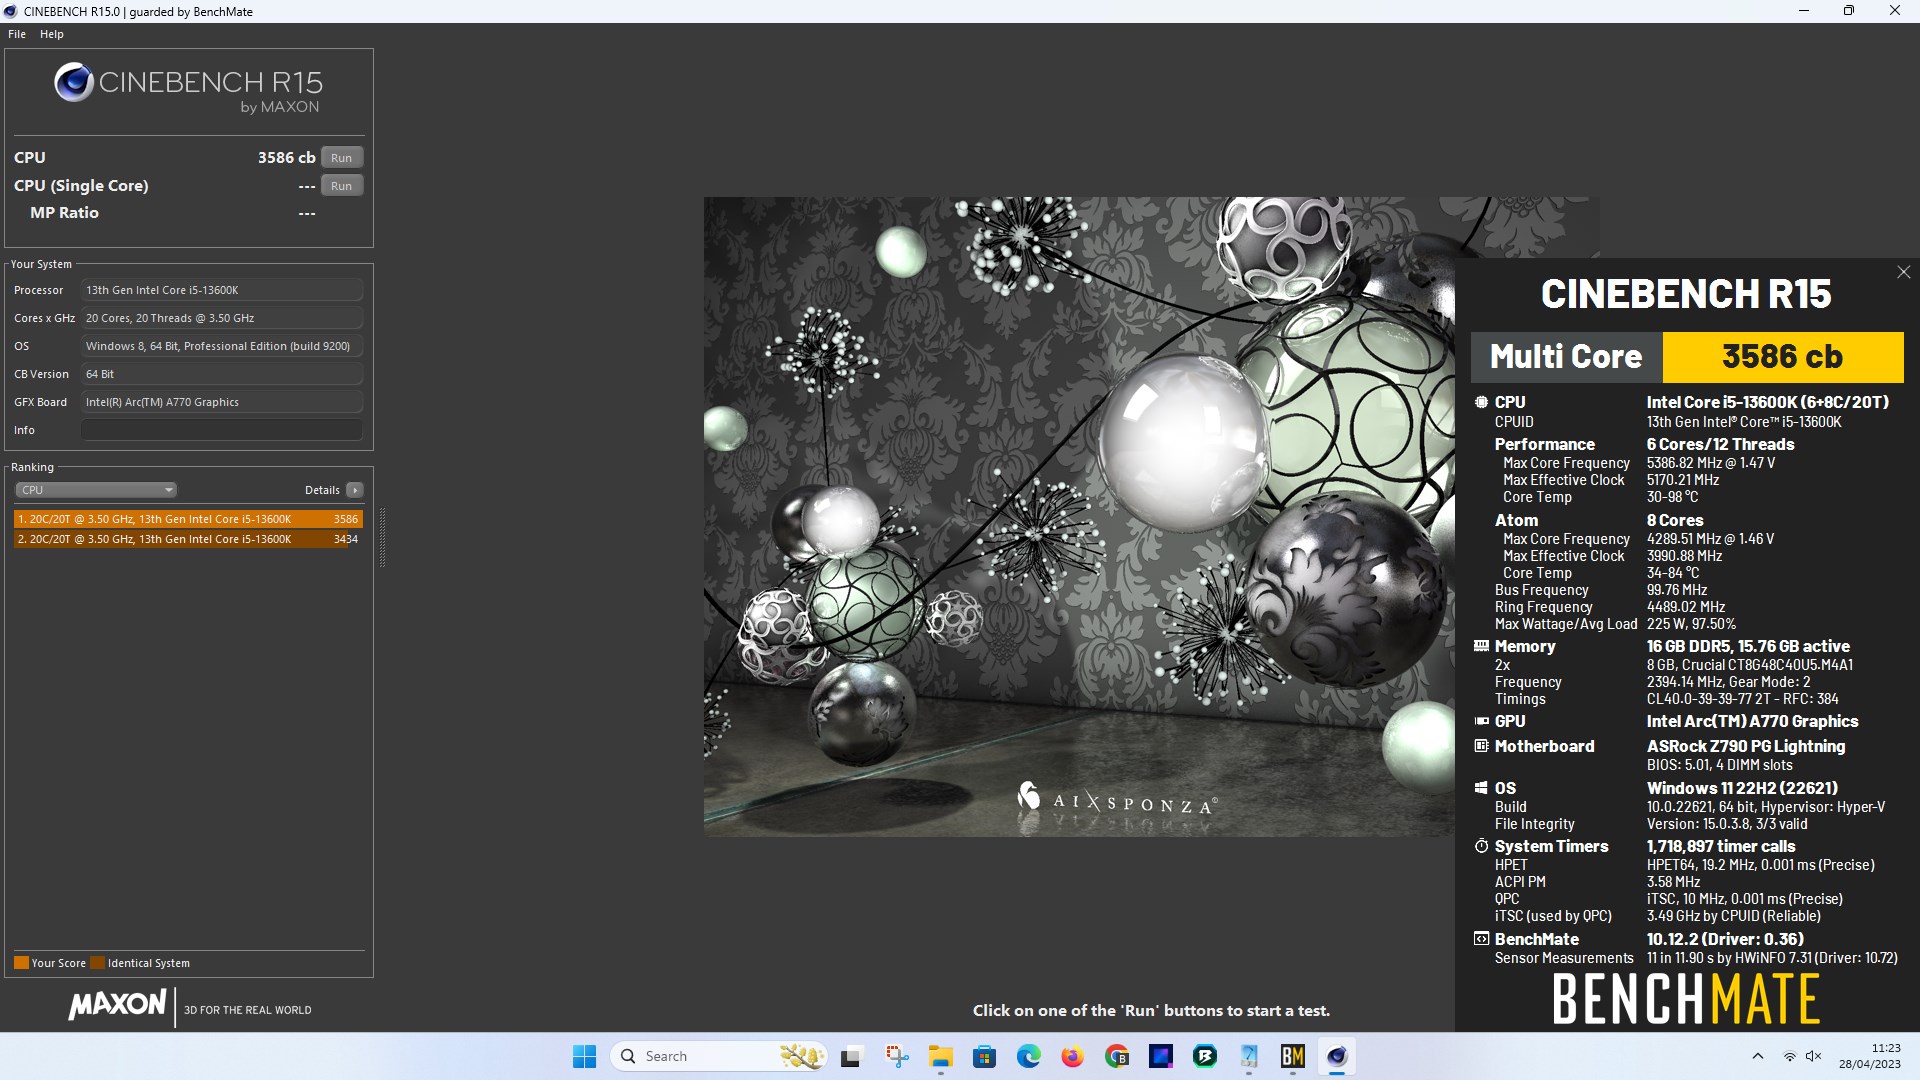1920x1080 pixels.
Task: Click the MAXON logo at bottom left
Action: pyautogui.click(x=117, y=1005)
